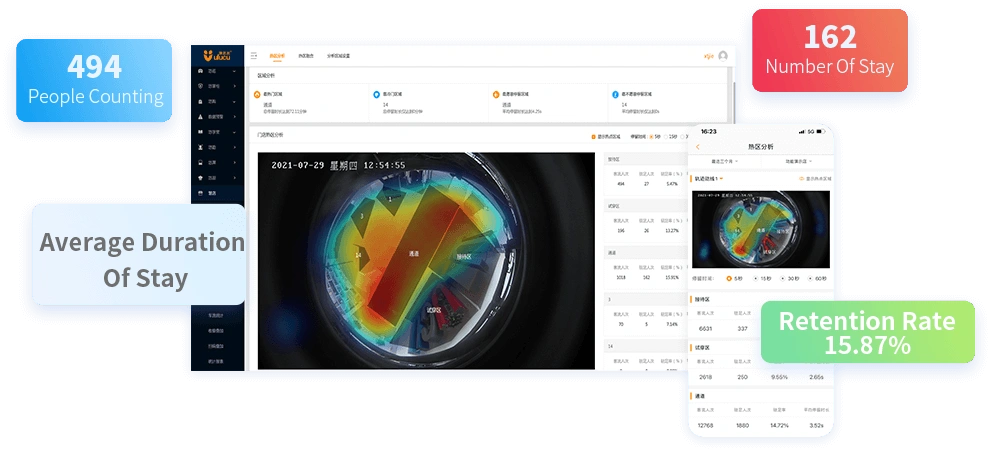Toggle the show-heat-area checkbox above the desktop heatmap
Viewport: 991px width, 450px height.
[593, 137]
